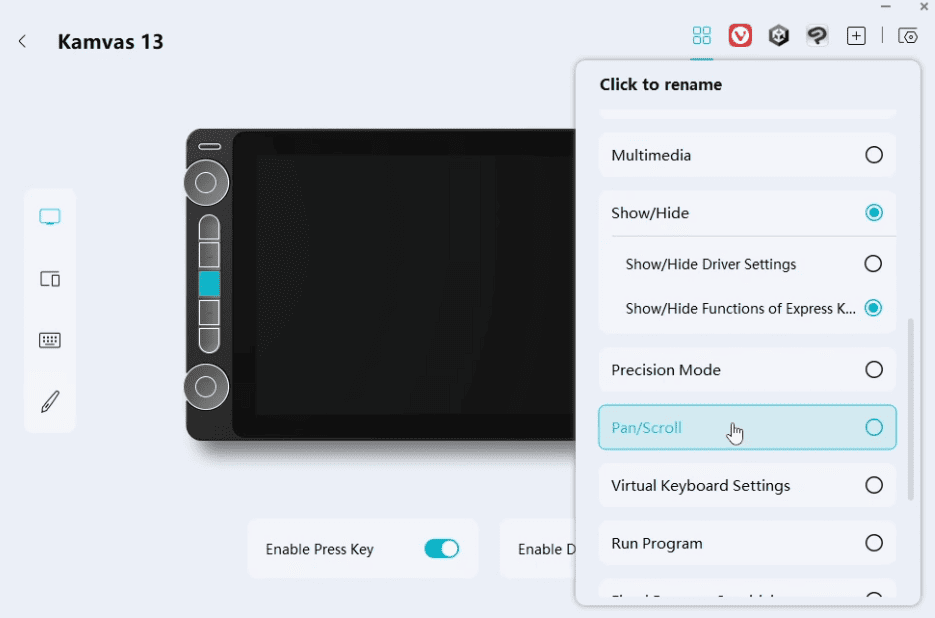Open the press keys keyboard sidebar icon
935x618 pixels.
[x=50, y=340]
